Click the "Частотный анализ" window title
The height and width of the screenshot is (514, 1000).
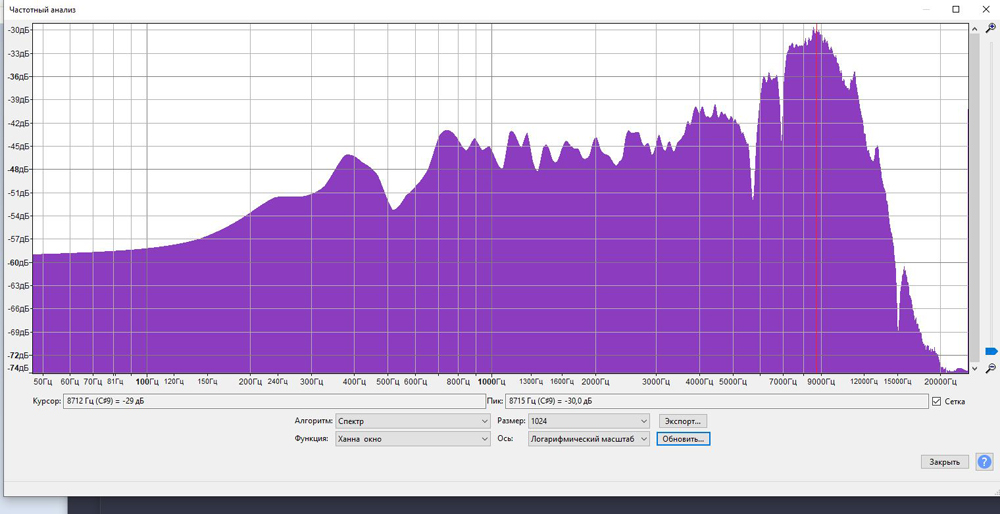44,10
